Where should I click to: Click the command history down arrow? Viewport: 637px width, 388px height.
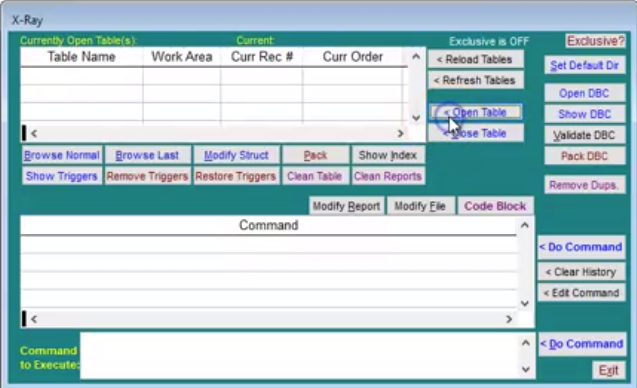pos(524,303)
